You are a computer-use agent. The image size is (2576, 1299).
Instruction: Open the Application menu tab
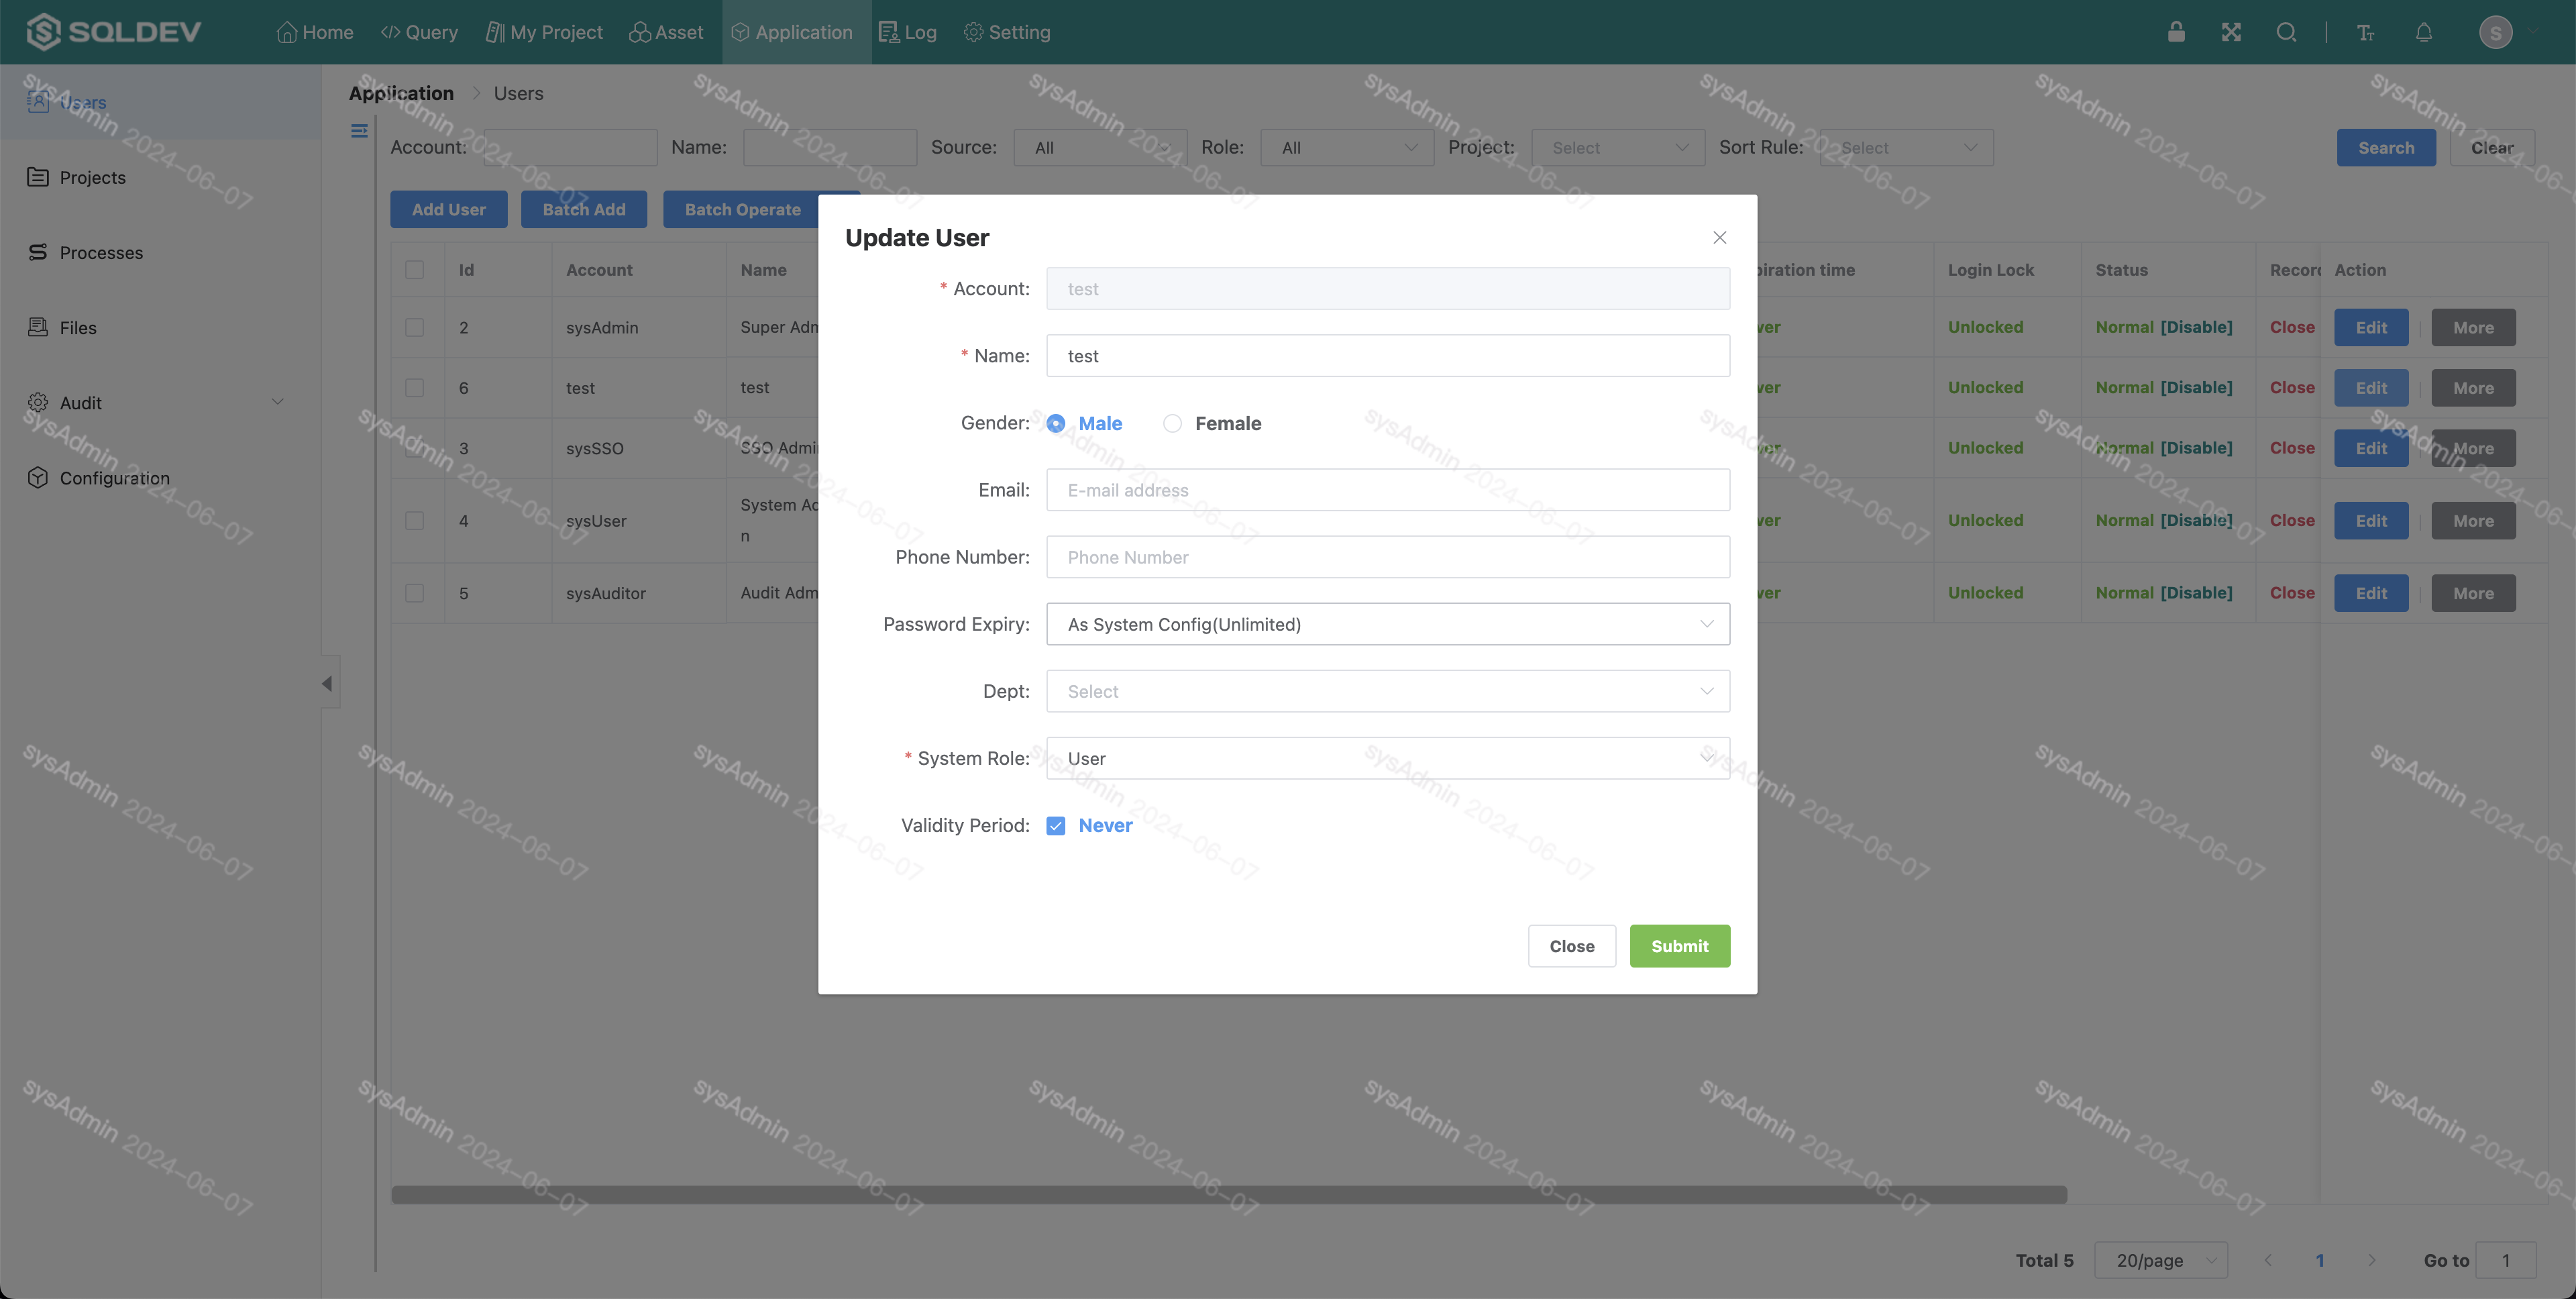[x=796, y=32]
